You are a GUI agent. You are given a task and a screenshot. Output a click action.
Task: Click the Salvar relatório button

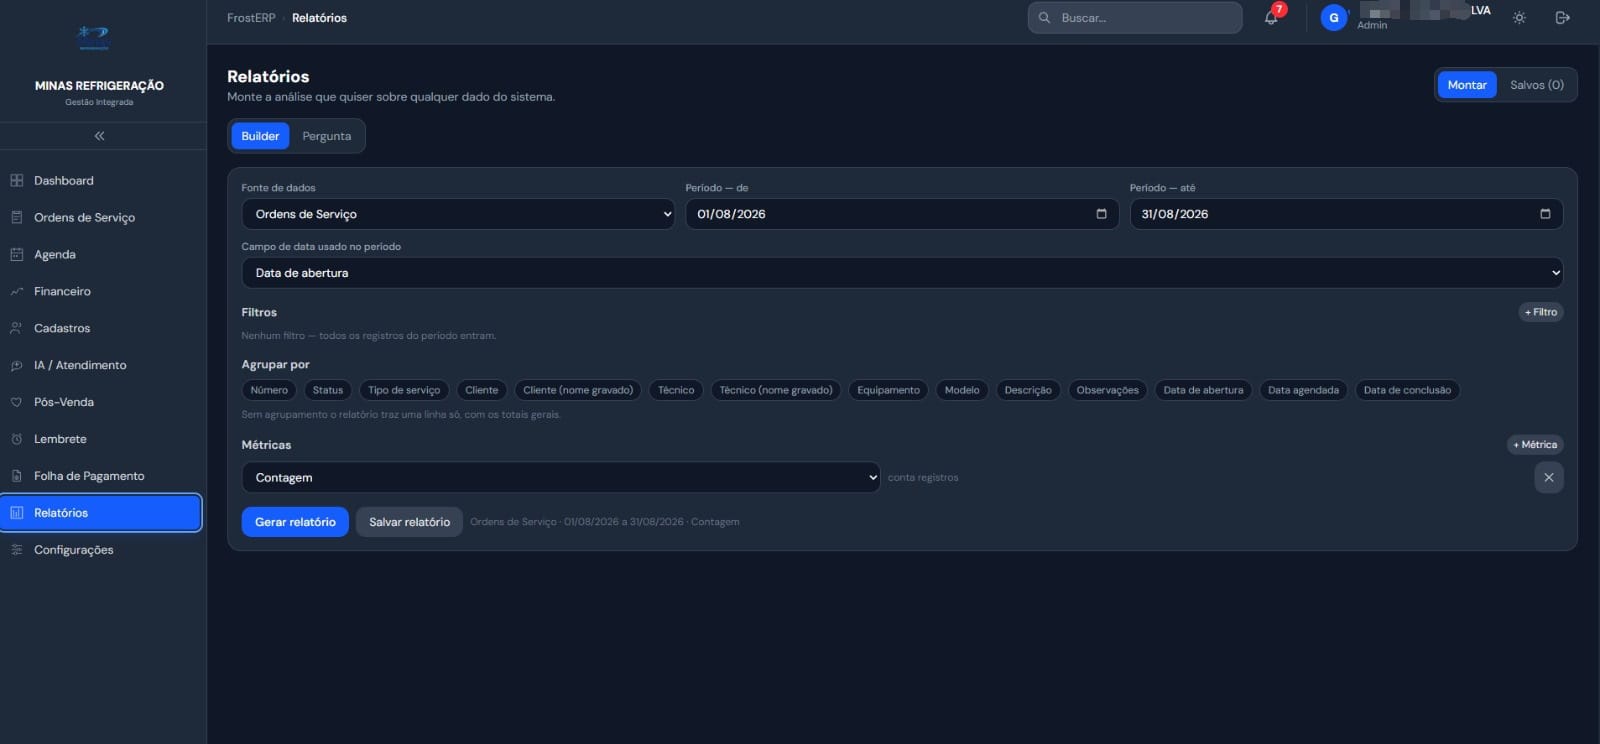[409, 522]
